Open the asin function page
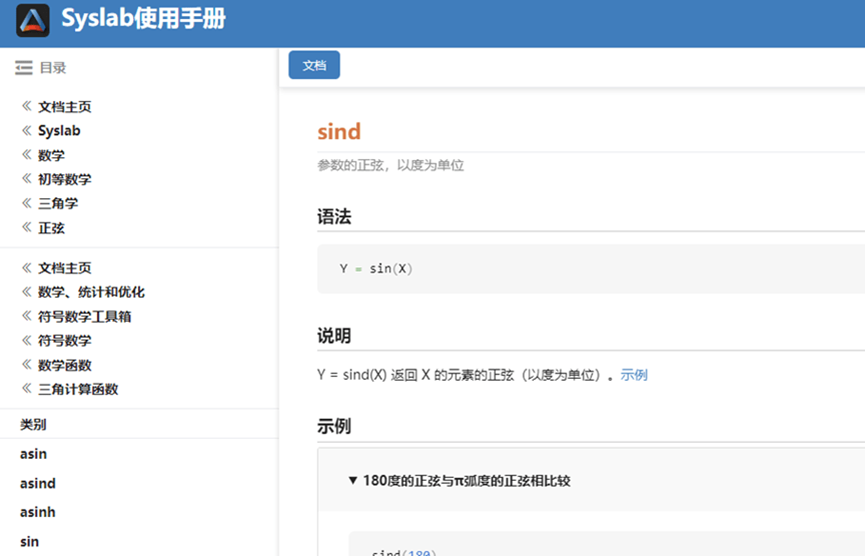Image resolution: width=865 pixels, height=556 pixels. click(x=33, y=454)
